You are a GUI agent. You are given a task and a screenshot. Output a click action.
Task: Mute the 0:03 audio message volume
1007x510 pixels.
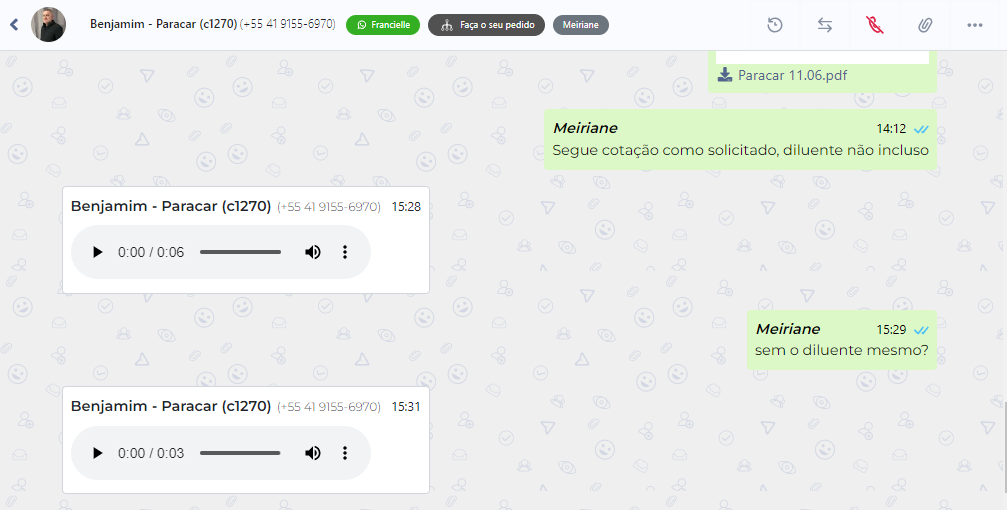coord(313,453)
